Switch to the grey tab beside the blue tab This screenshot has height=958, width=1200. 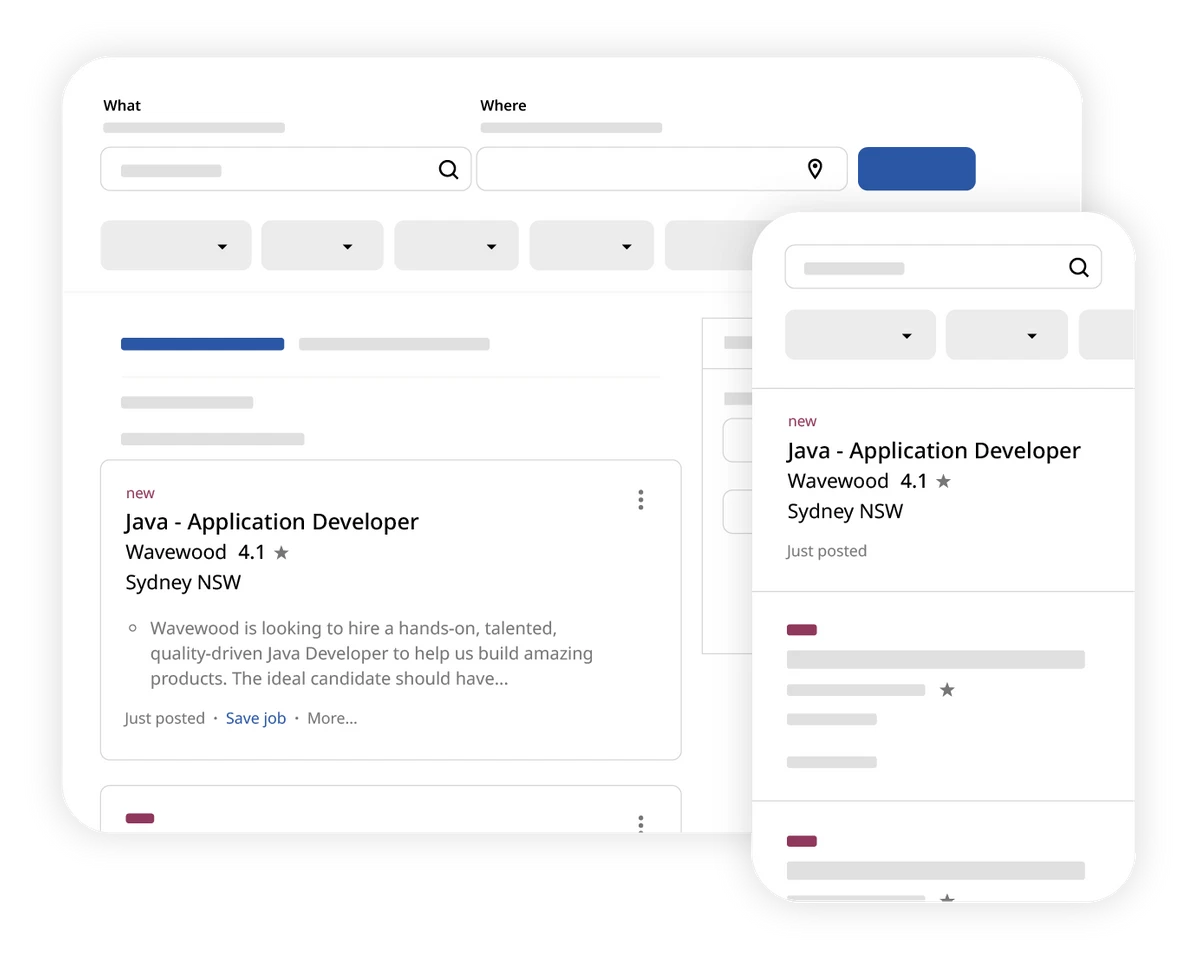coord(394,344)
